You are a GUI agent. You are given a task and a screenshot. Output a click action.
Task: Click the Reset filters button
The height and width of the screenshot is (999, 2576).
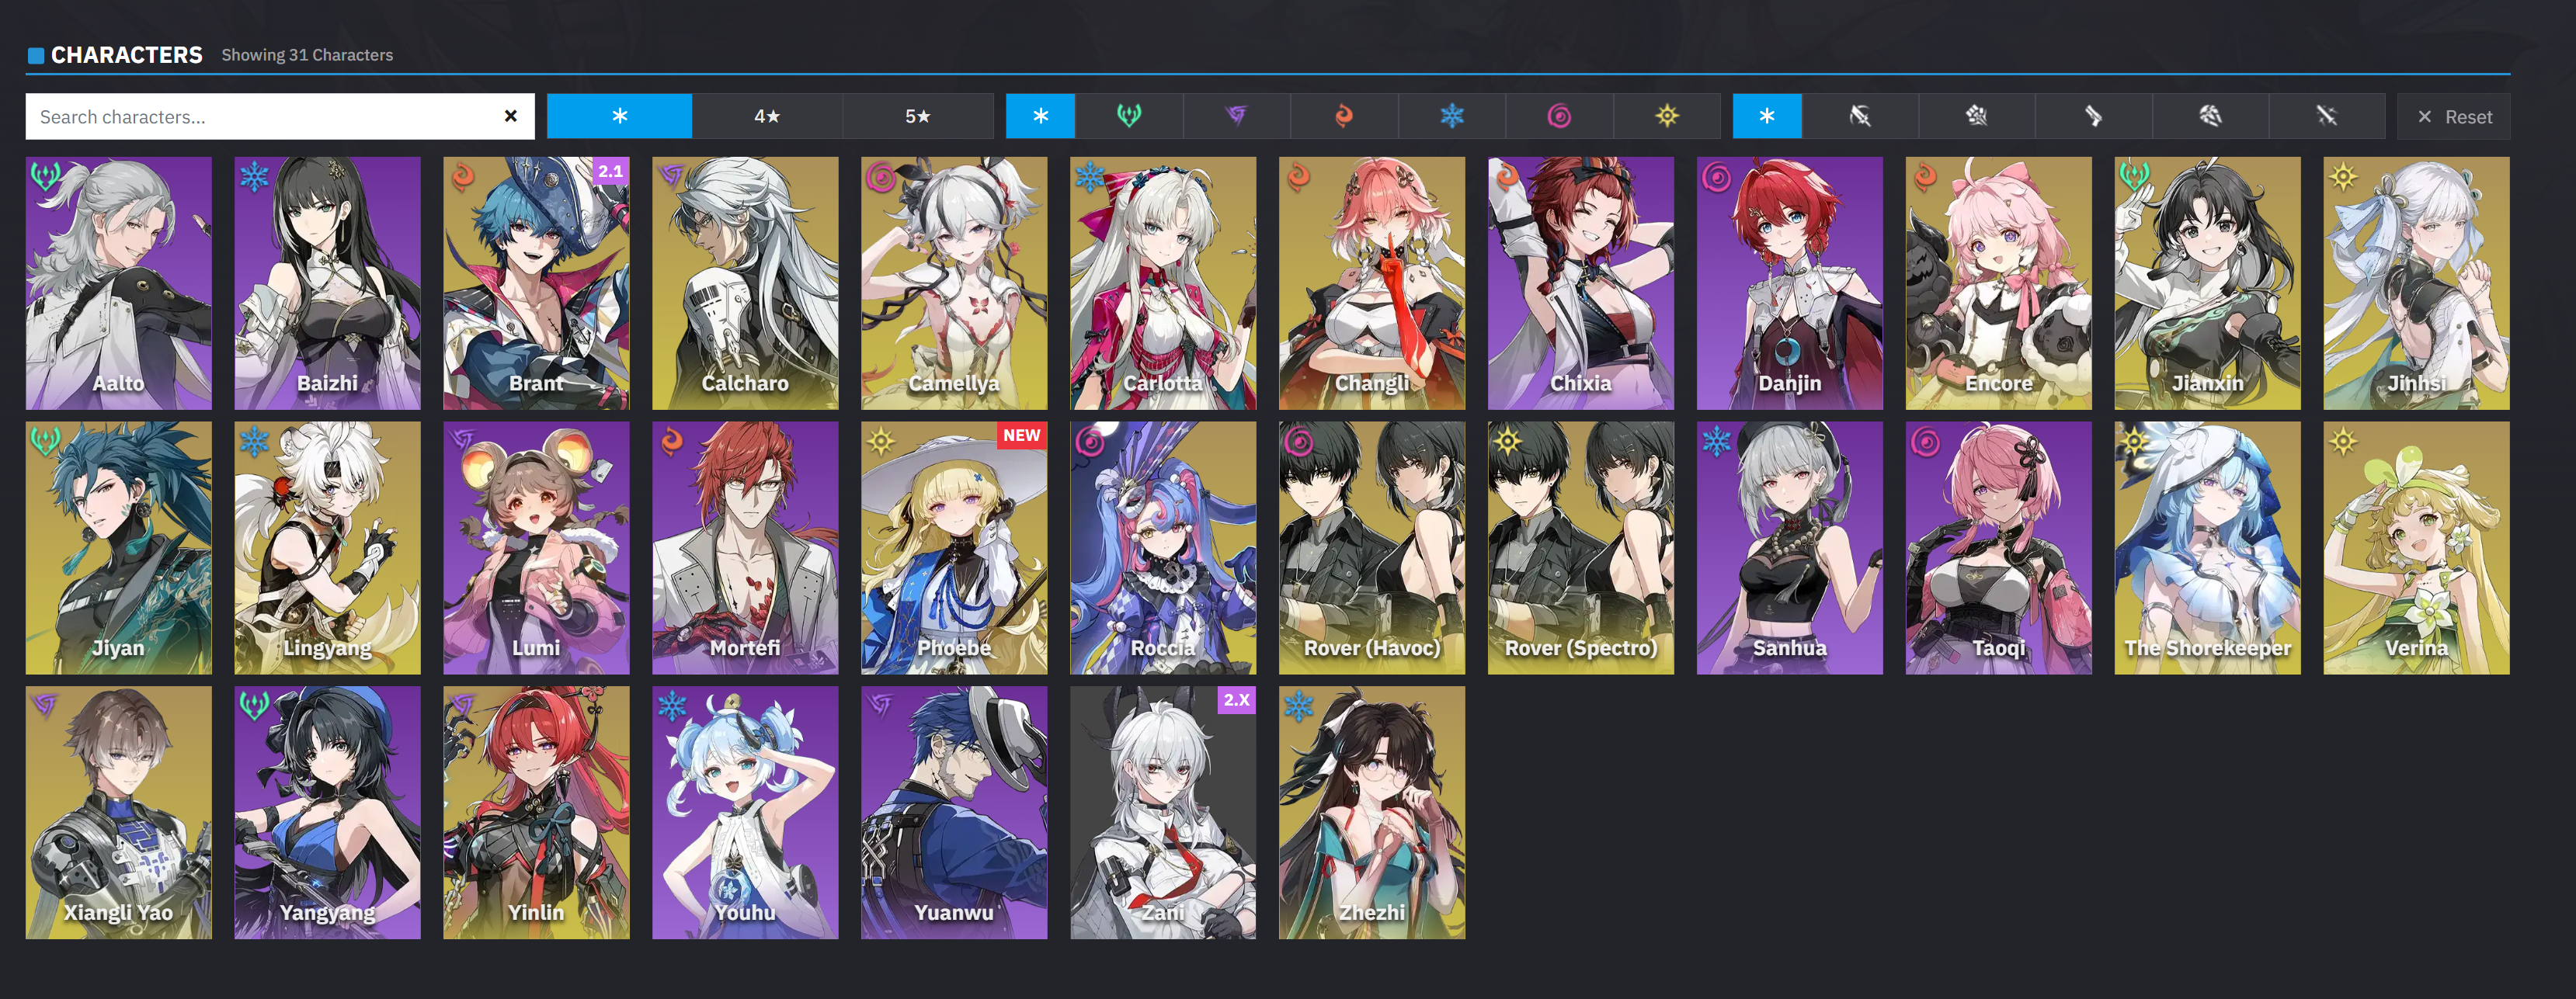pyautogui.click(x=2454, y=116)
